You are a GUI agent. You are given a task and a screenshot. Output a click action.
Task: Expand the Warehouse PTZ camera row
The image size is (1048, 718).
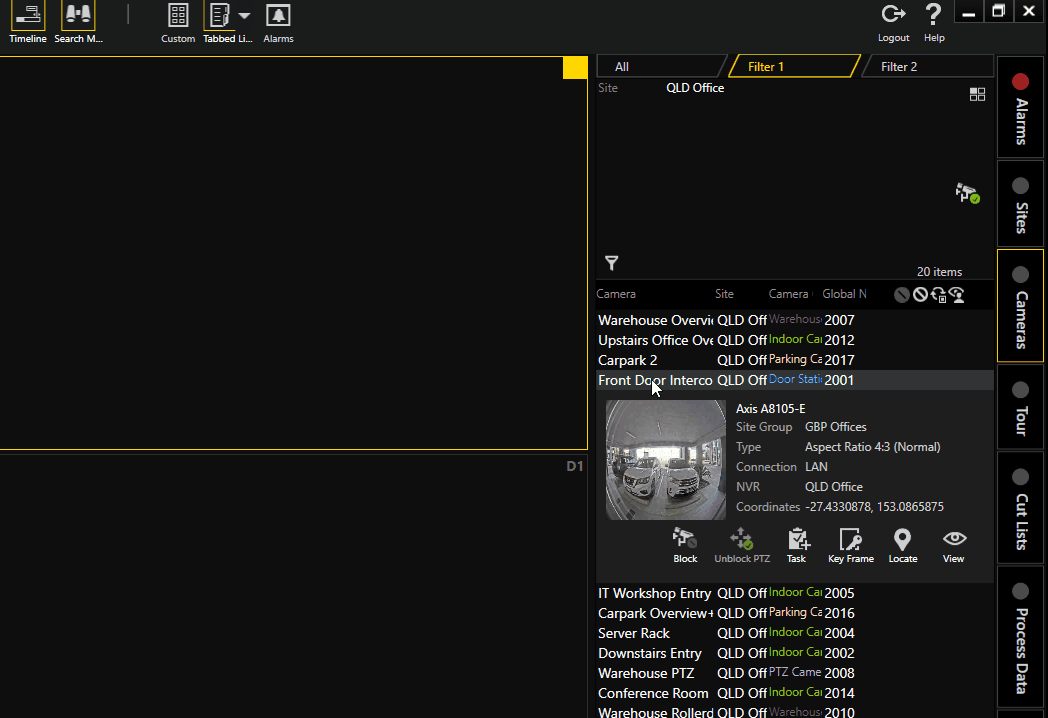pos(646,673)
